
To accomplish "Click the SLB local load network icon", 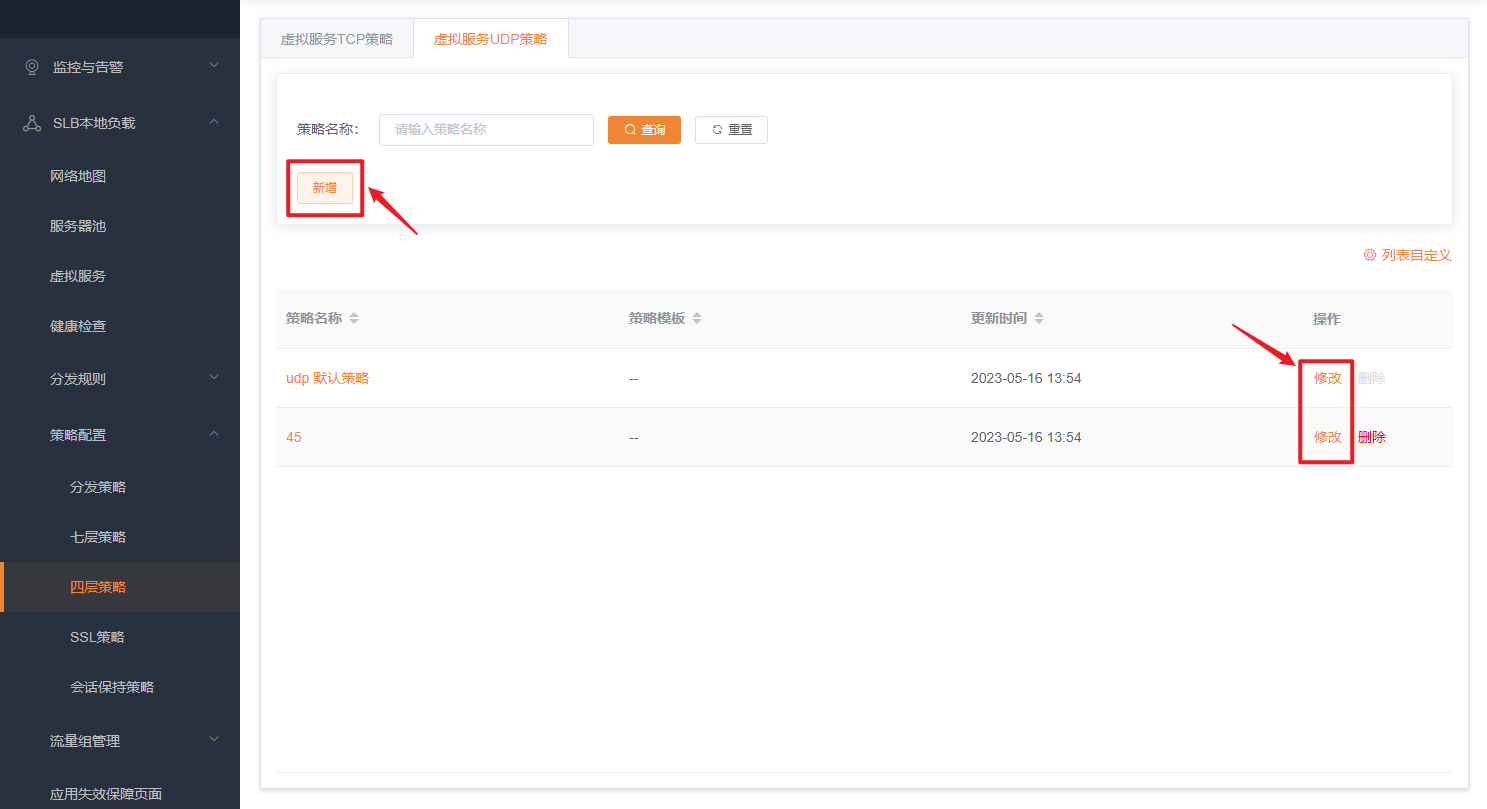I will pyautogui.click(x=32, y=123).
